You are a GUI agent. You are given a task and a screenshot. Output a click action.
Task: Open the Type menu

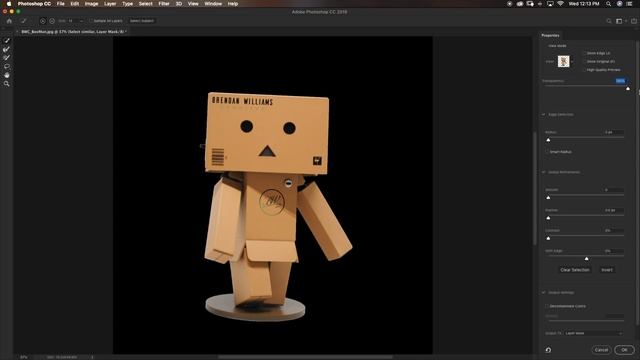coord(127,4)
